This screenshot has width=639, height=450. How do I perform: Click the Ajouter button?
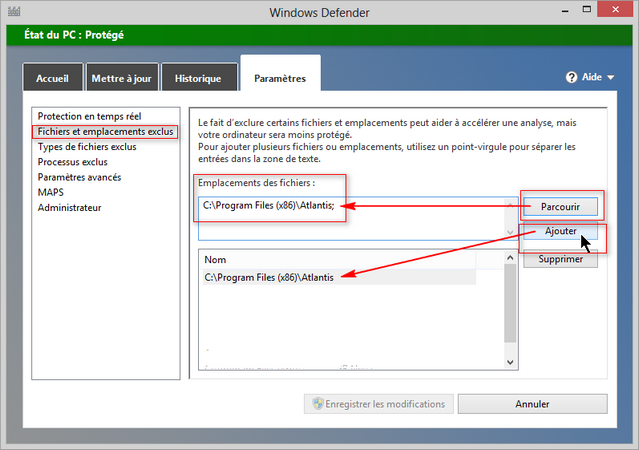pyautogui.click(x=560, y=231)
